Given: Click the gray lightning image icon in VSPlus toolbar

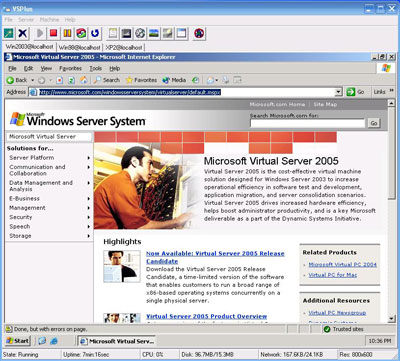Looking at the screenshot, I should pyautogui.click(x=168, y=33).
